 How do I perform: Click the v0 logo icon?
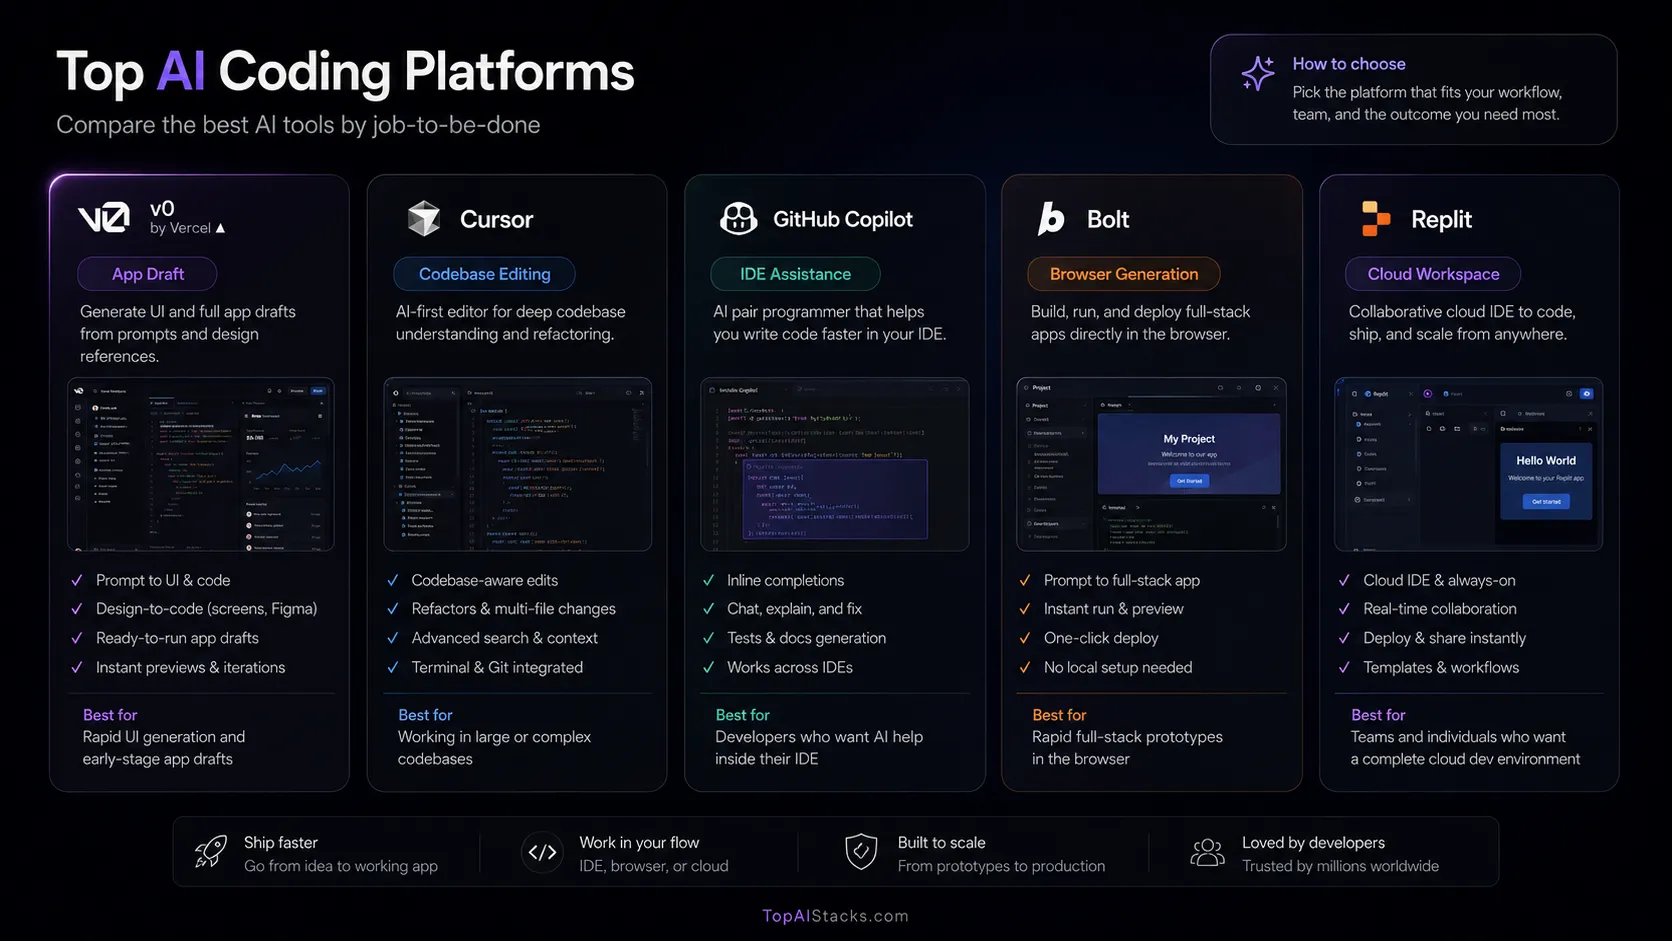click(x=104, y=218)
